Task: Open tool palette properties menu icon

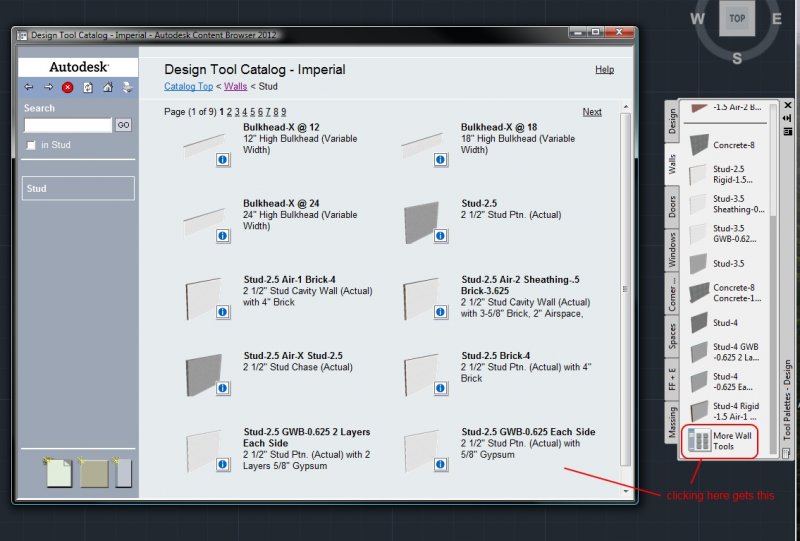Action: [788, 132]
